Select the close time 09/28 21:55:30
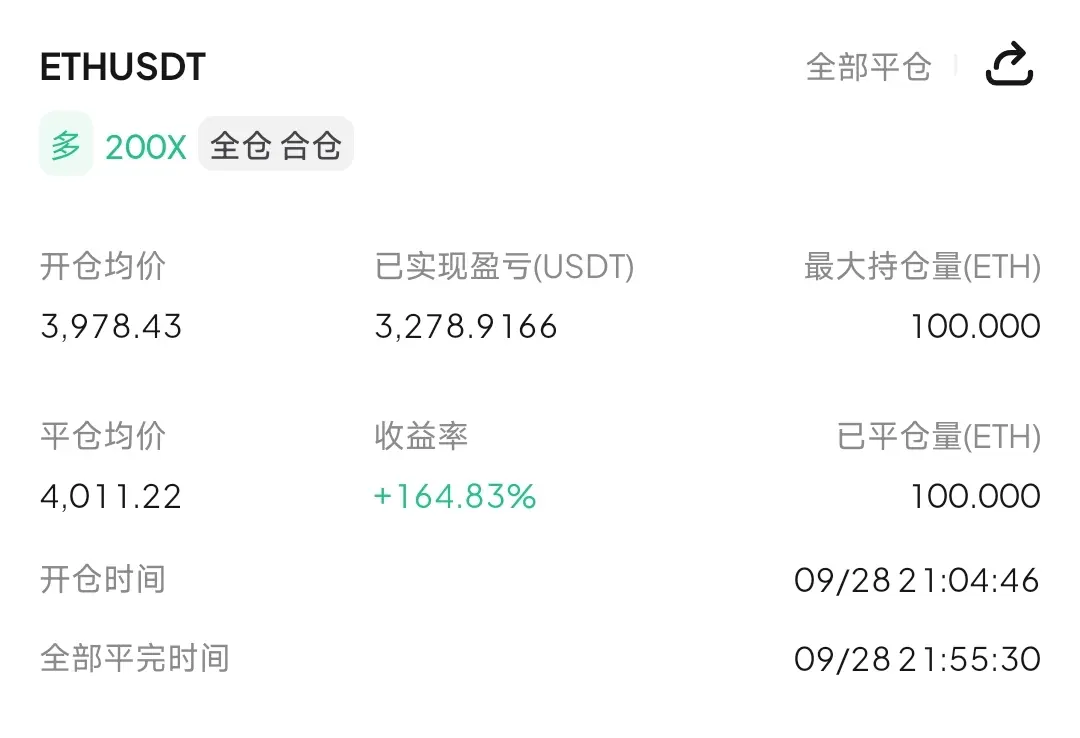 click(x=917, y=659)
